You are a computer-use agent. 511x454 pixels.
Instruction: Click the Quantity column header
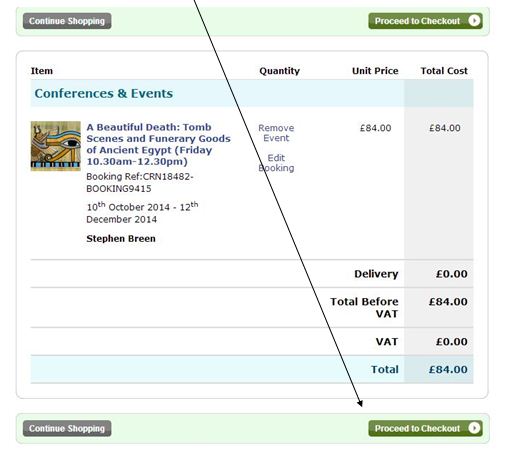pos(279,71)
